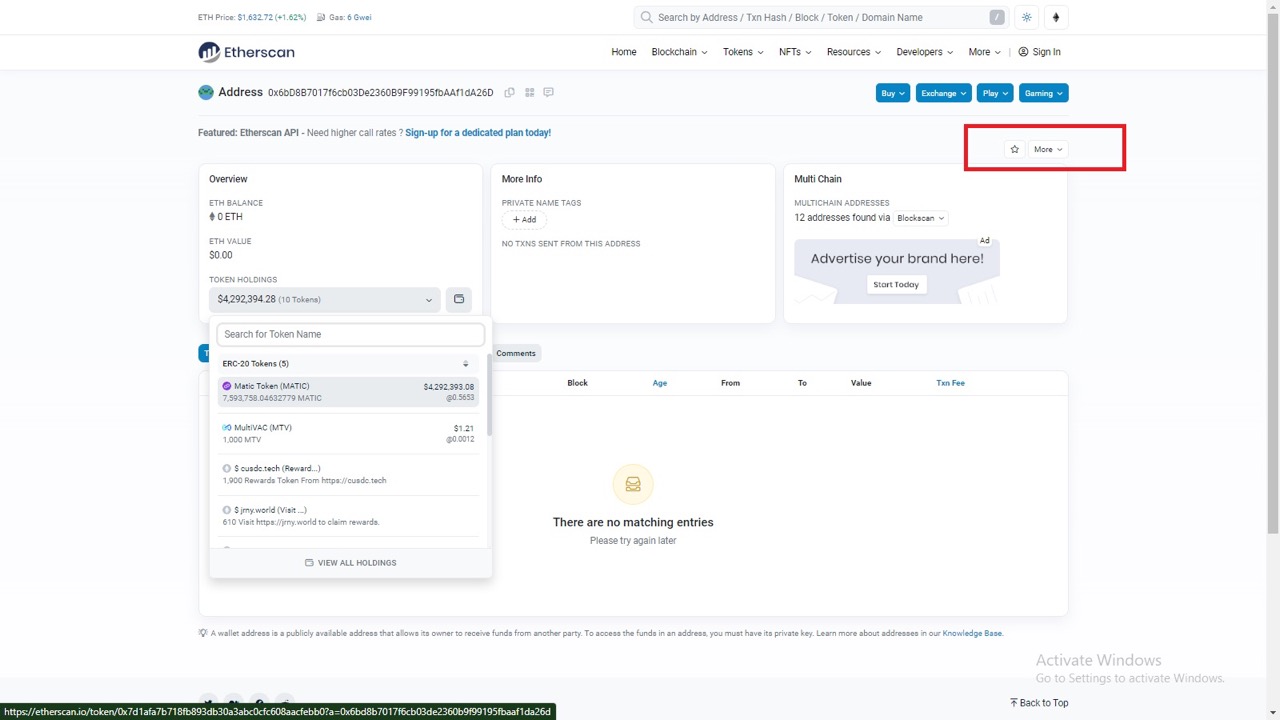The image size is (1280, 720).
Task: Click the empty inbox icon
Action: tap(633, 484)
